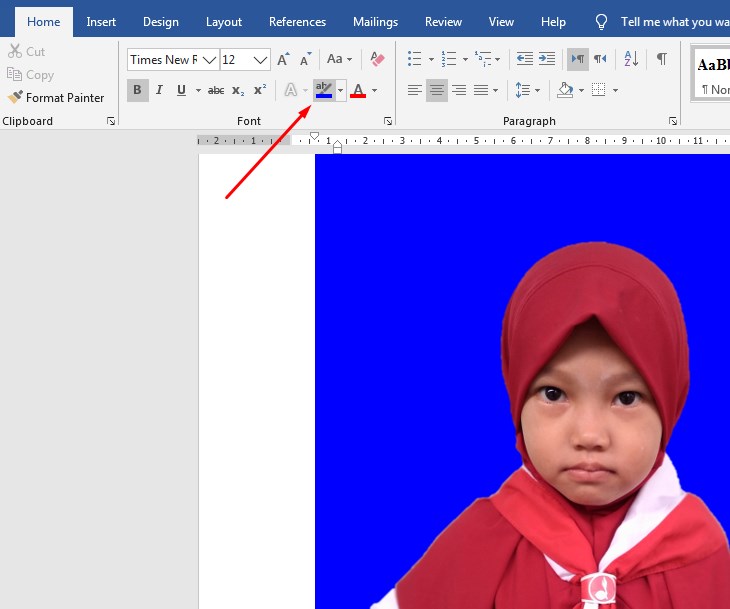
Task: Expand numbering library dropdown arrow
Action: (465, 59)
